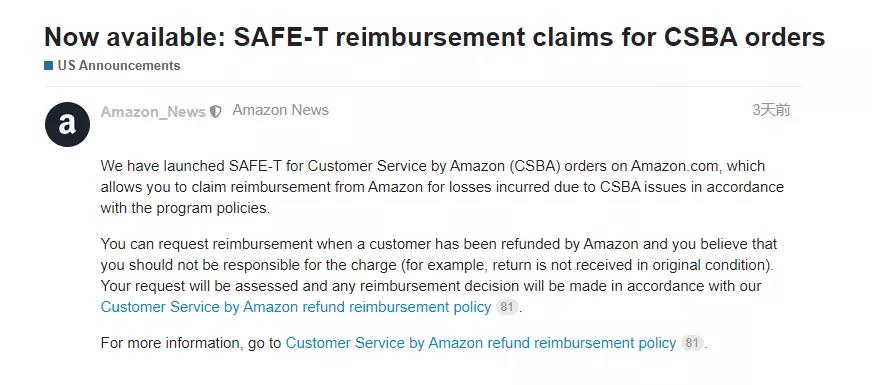Viewport: 872px width, 385px height.
Task: Click the horizontal divider under US Announcements
Action: (423, 86)
